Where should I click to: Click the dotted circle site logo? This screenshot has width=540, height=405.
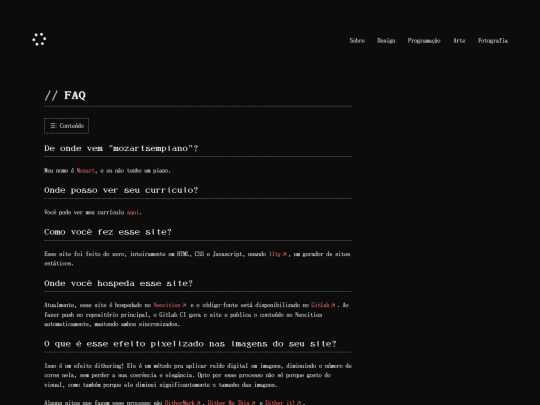click(39, 40)
